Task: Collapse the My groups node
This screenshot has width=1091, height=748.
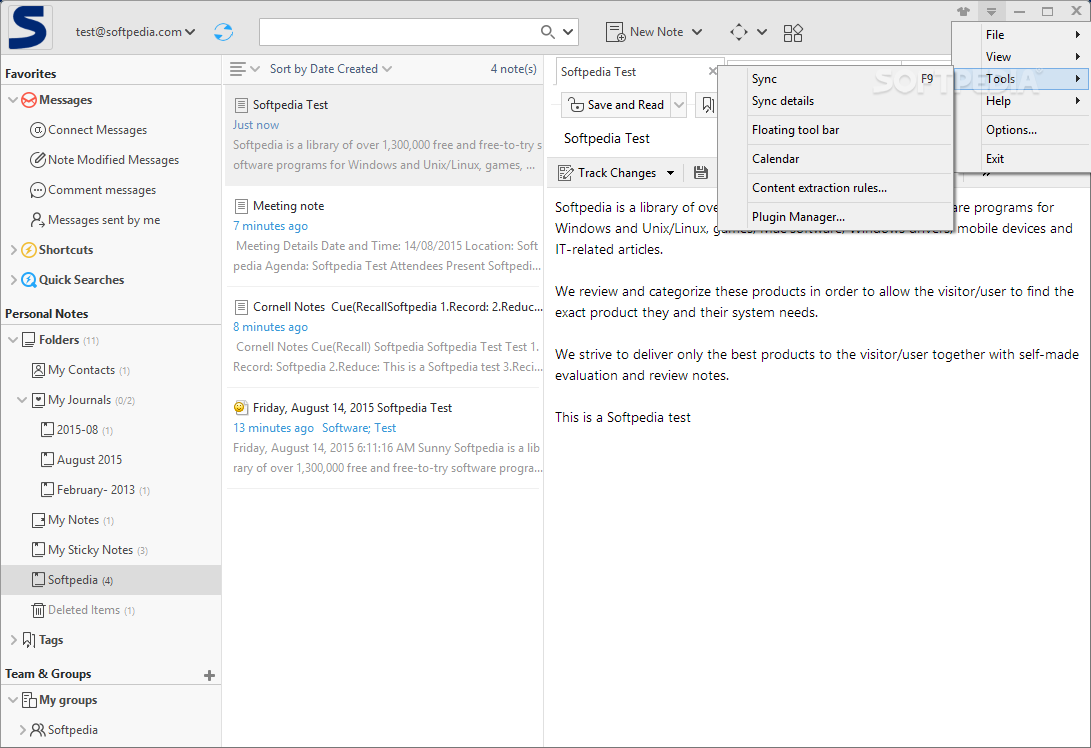Action: coord(13,700)
